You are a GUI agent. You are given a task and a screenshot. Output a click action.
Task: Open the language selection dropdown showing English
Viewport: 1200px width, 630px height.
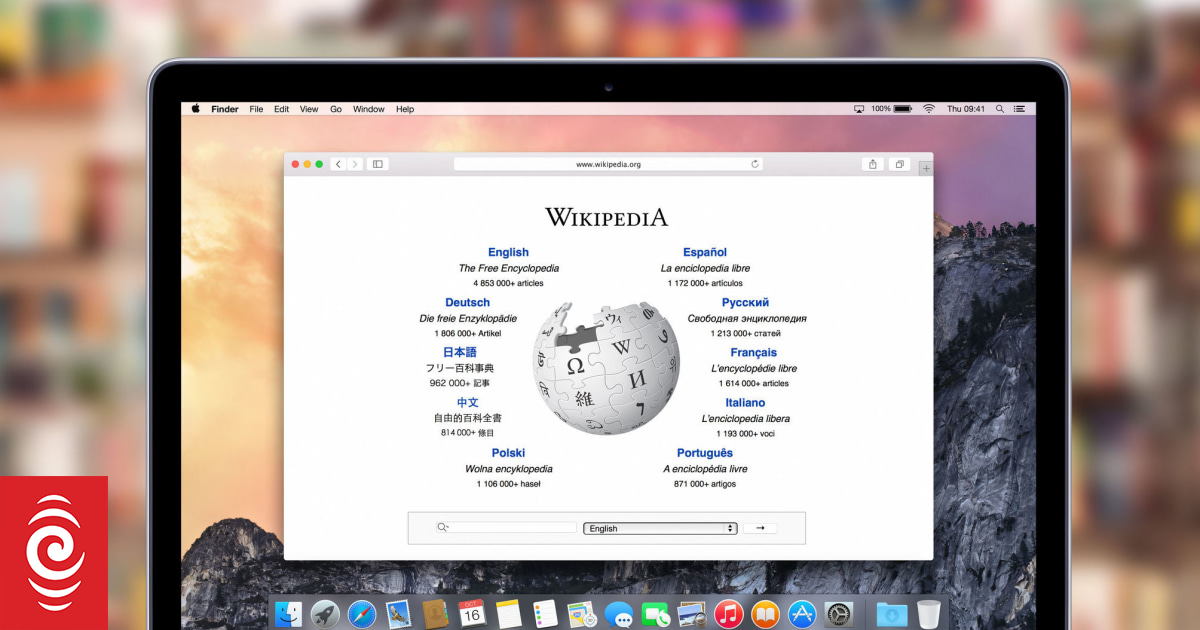(x=660, y=528)
